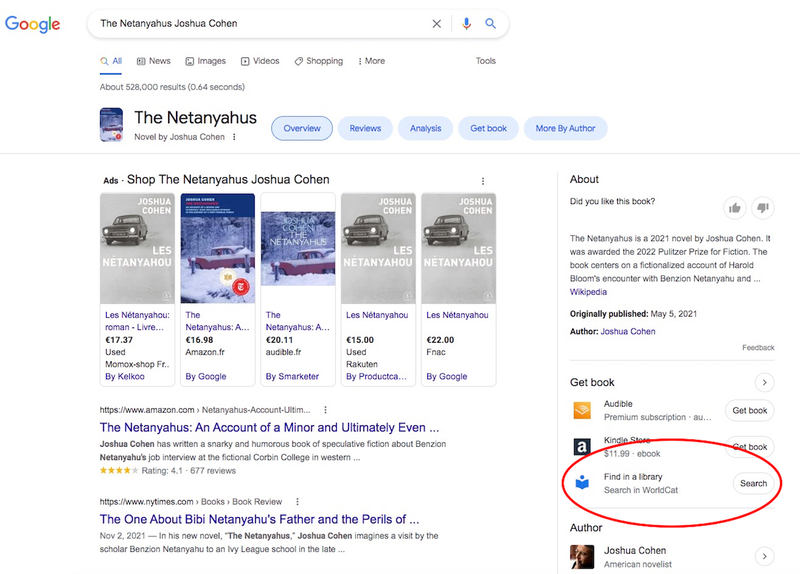
Task: Expand the Get book section arrow
Action: pyautogui.click(x=764, y=382)
